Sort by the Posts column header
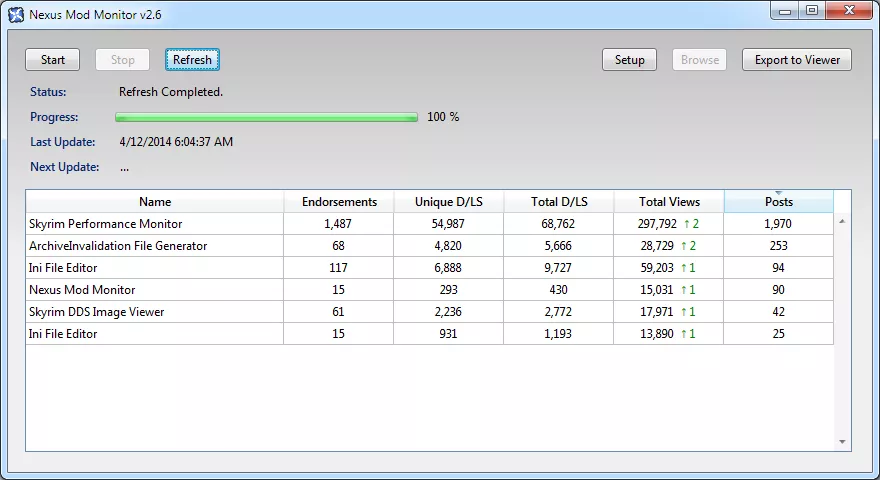880x480 pixels. (778, 202)
